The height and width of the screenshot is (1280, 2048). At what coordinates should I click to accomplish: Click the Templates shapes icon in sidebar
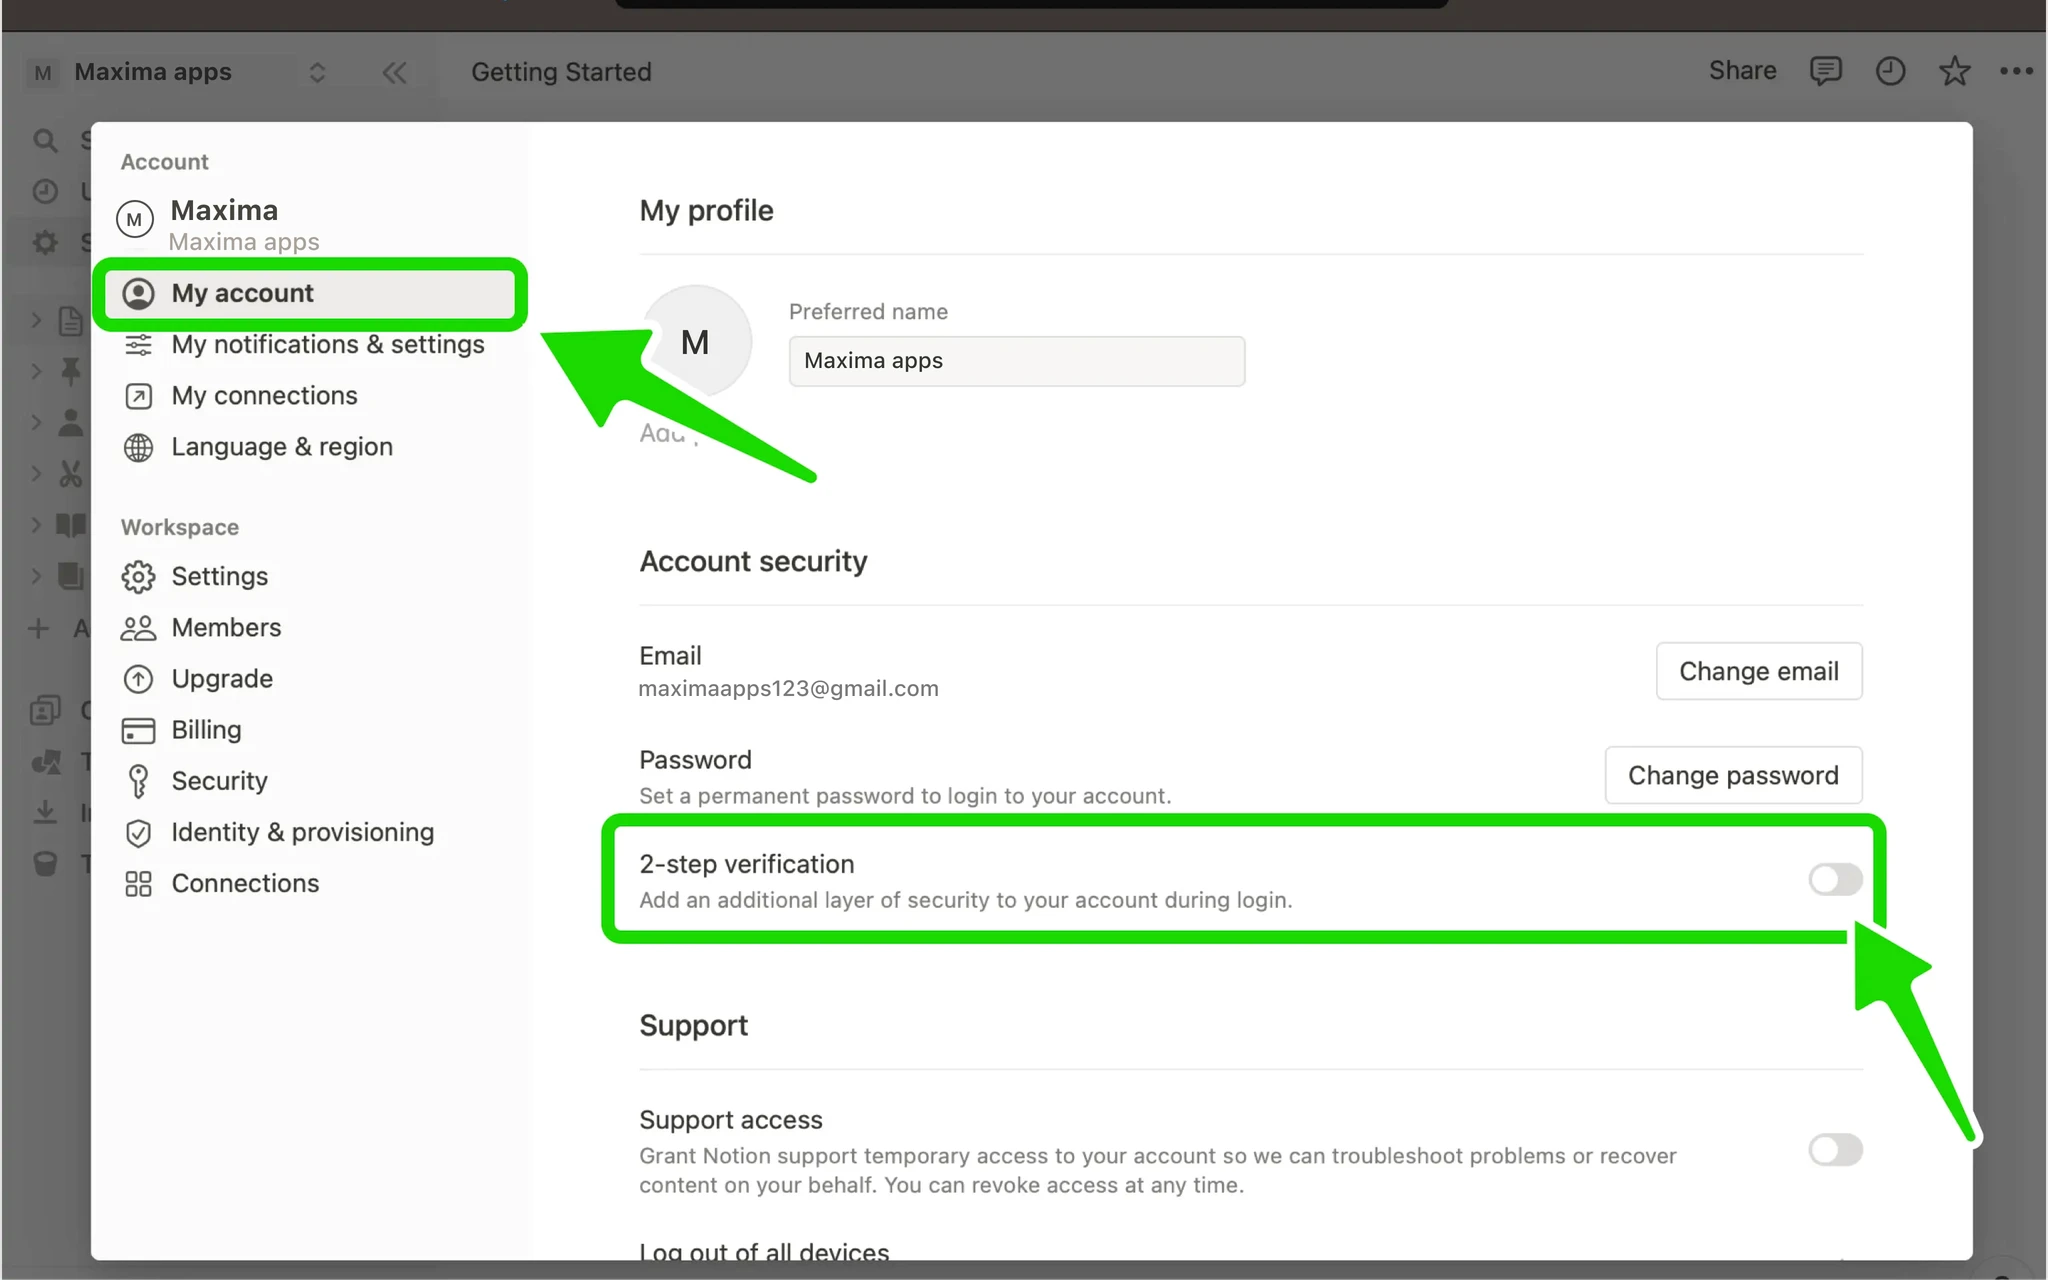(45, 762)
